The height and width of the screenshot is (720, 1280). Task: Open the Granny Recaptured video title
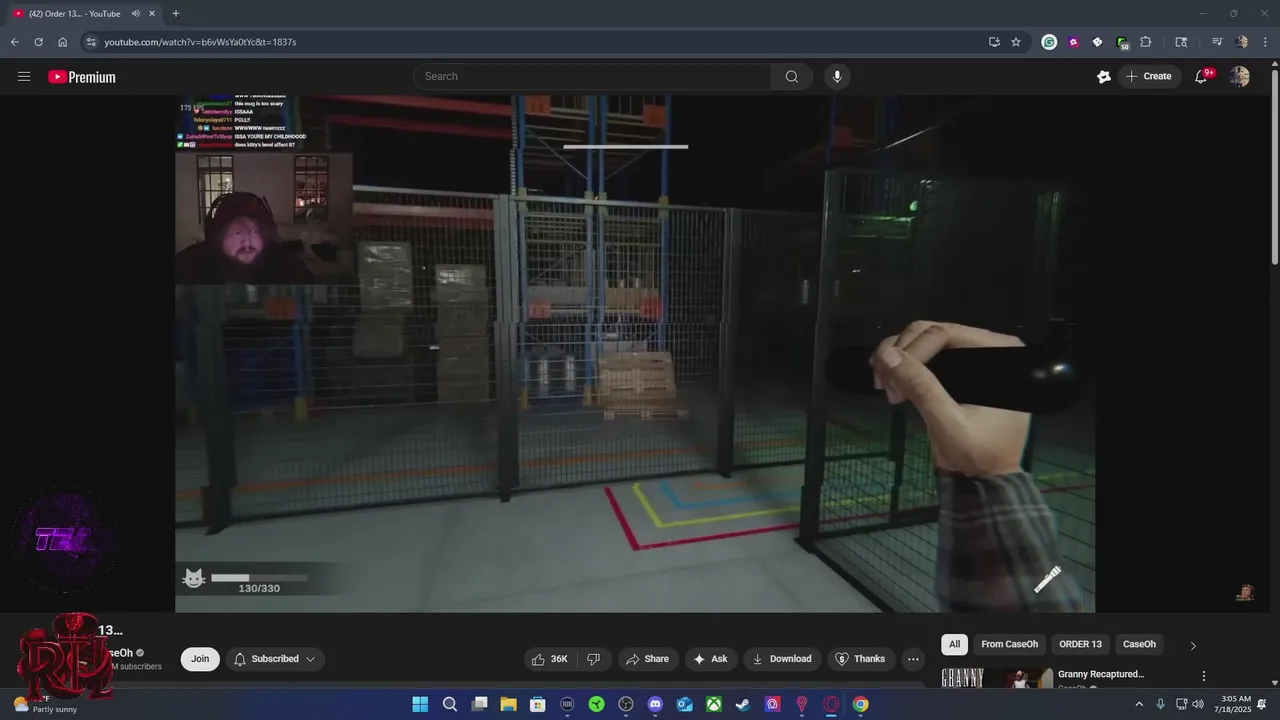point(1100,674)
